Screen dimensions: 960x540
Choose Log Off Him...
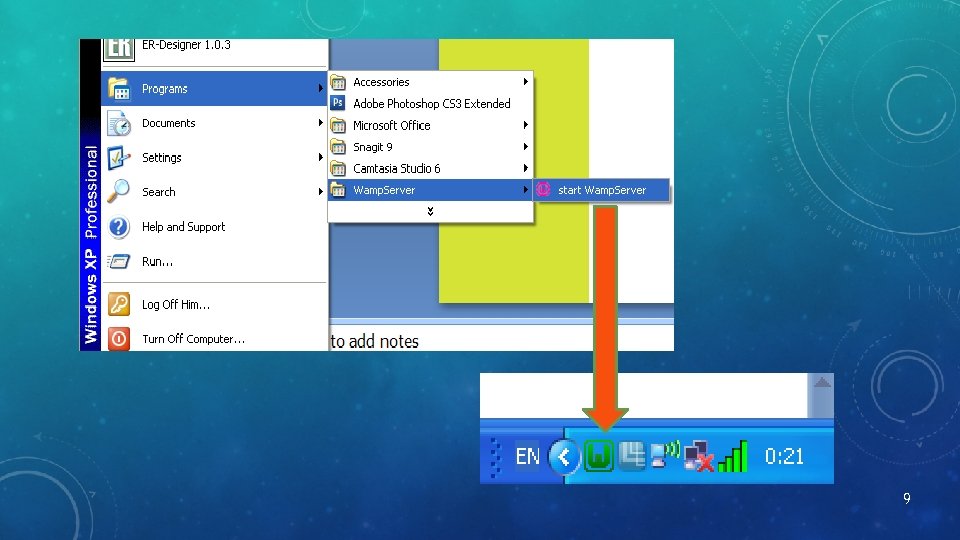point(214,304)
